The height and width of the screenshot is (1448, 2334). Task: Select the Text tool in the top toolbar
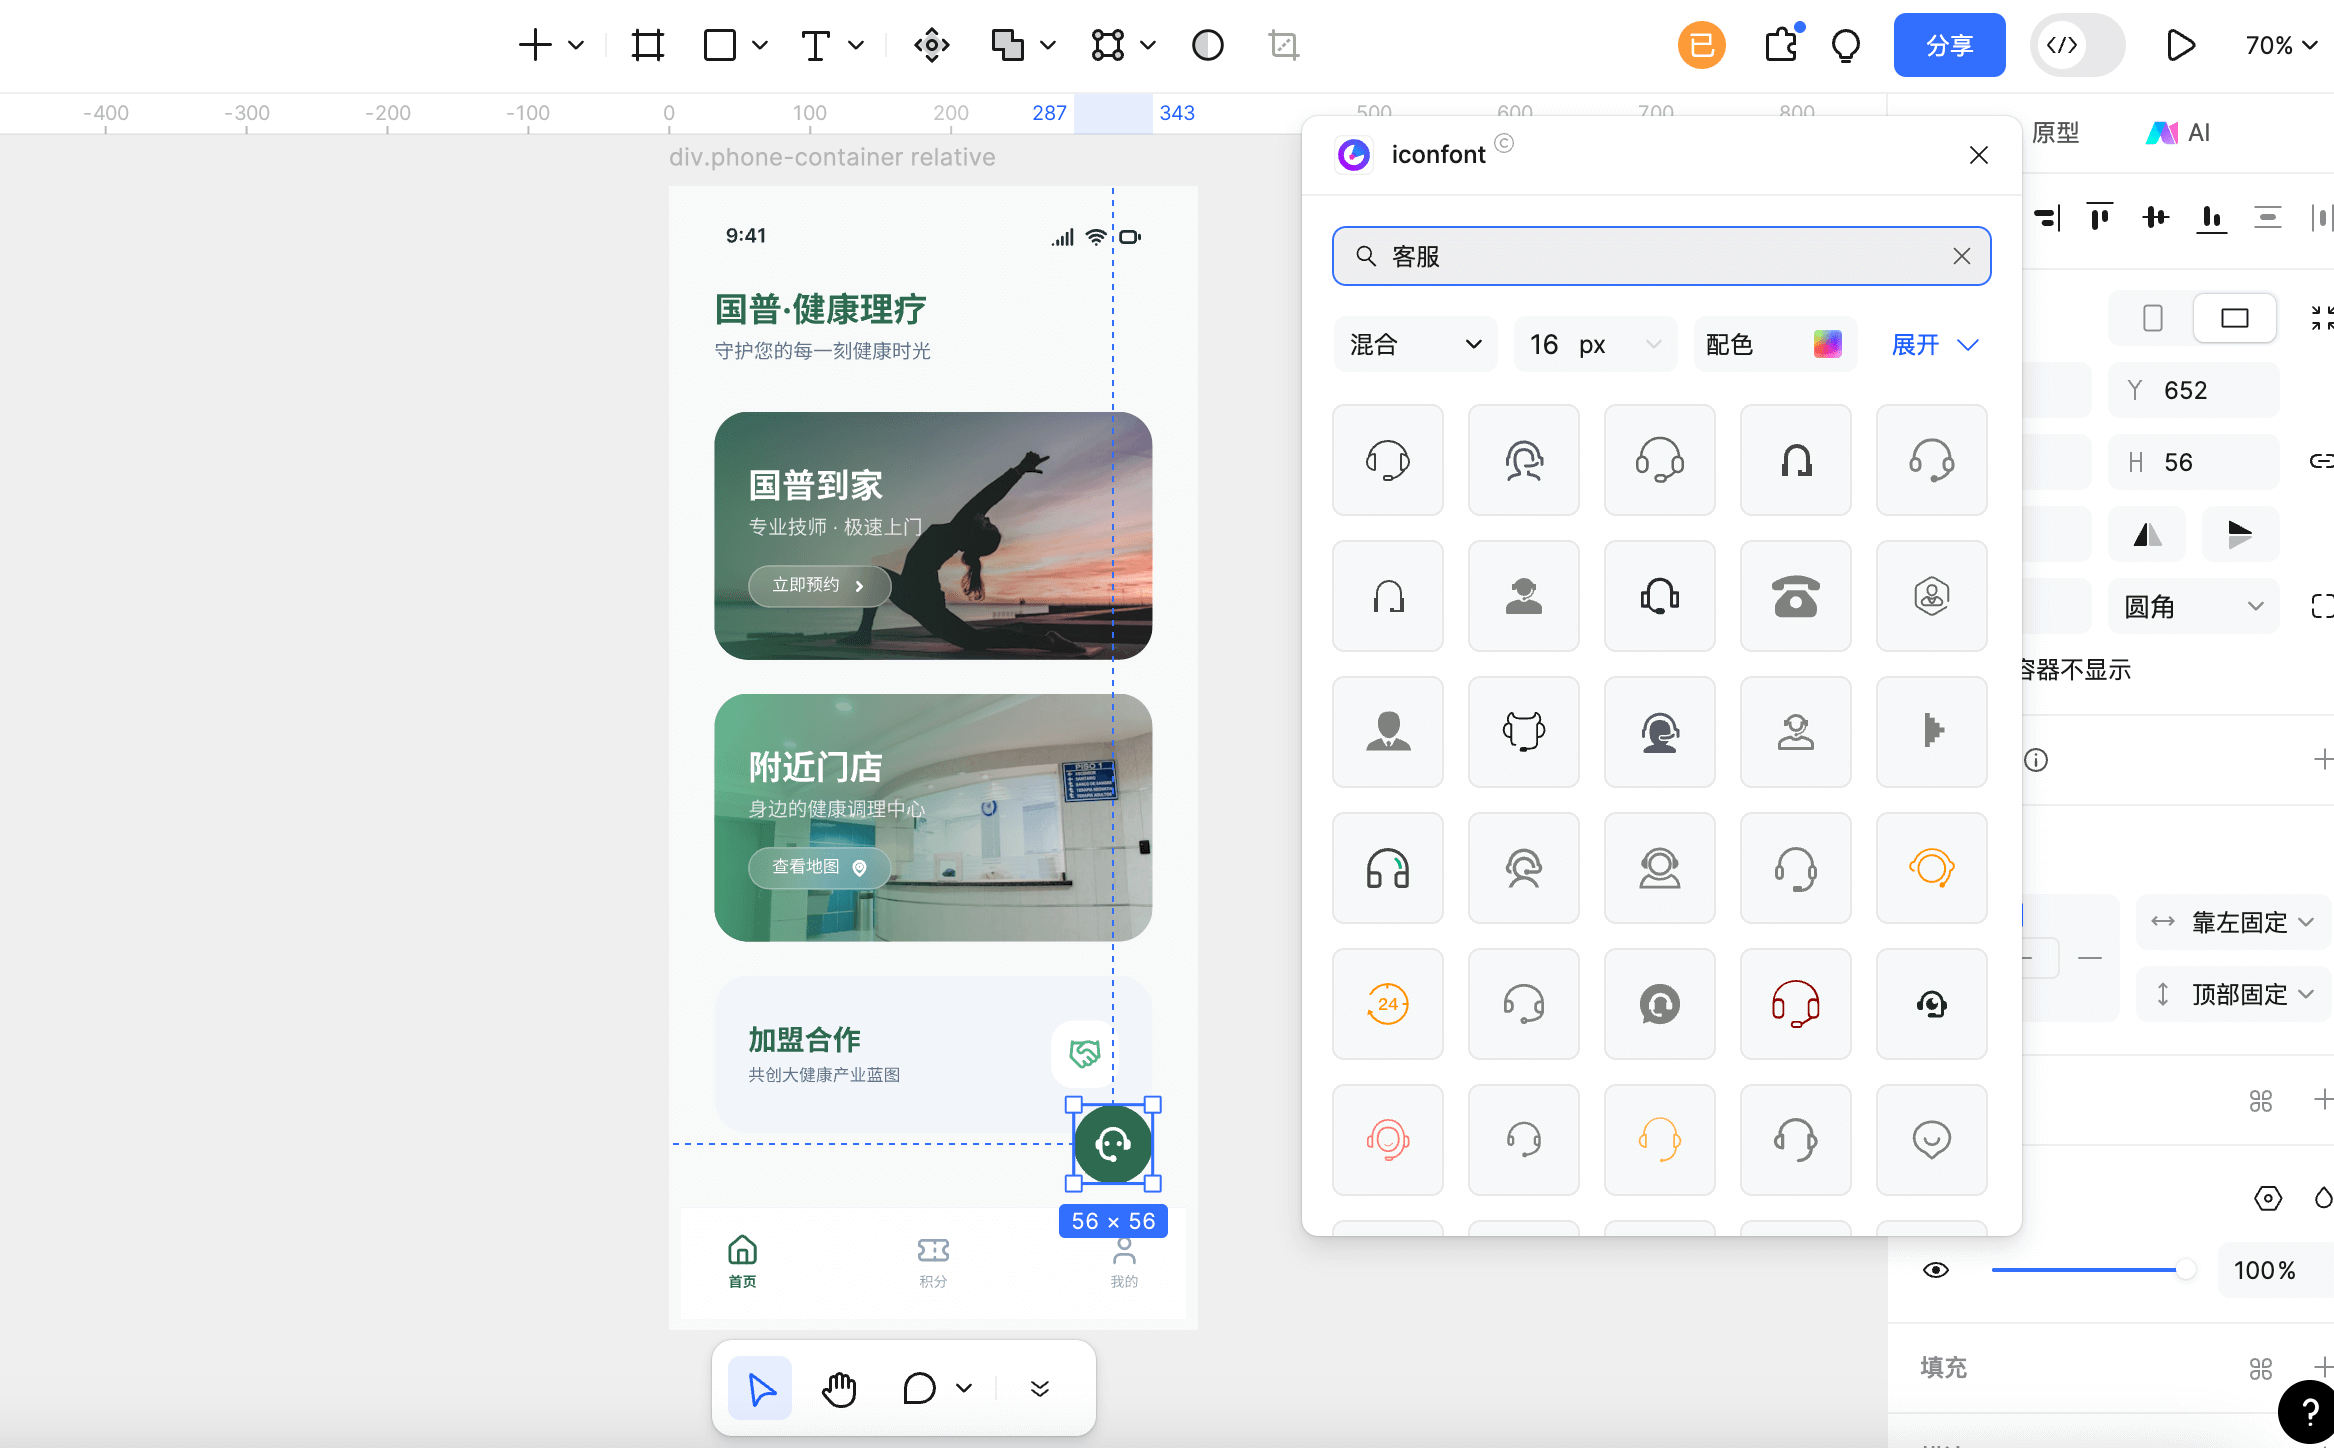pos(816,45)
